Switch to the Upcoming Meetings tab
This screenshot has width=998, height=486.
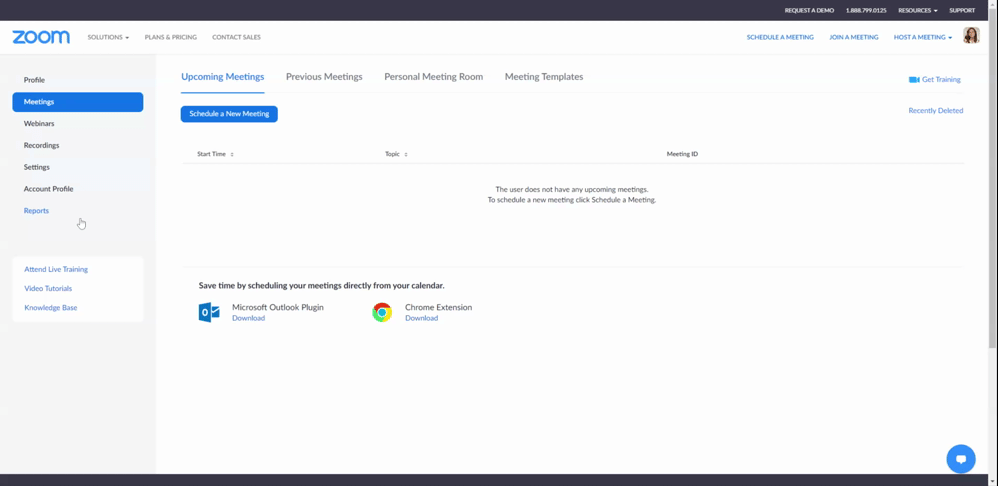coord(223,77)
